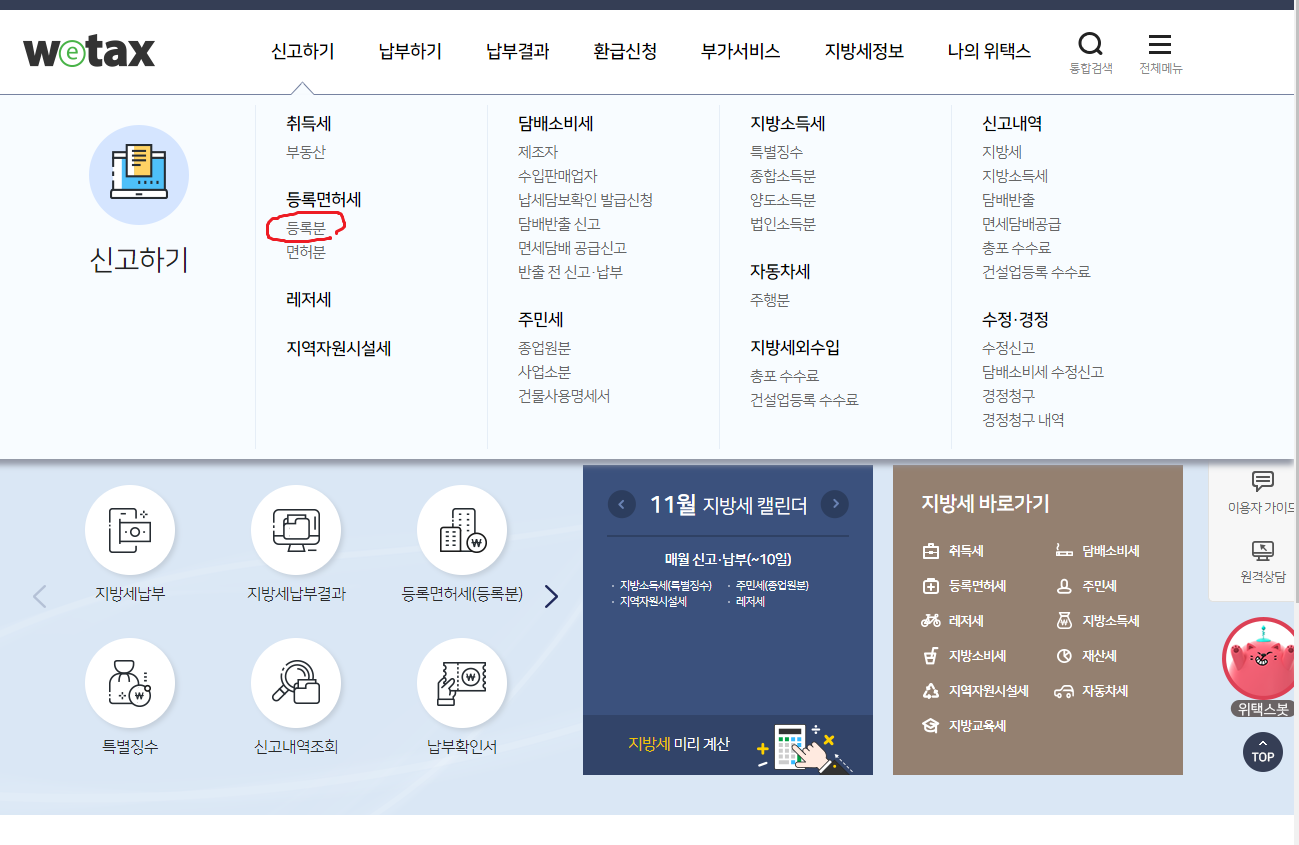The image size is (1299, 845).
Task: Select the 나의 위택스 top menu
Action: [x=989, y=51]
